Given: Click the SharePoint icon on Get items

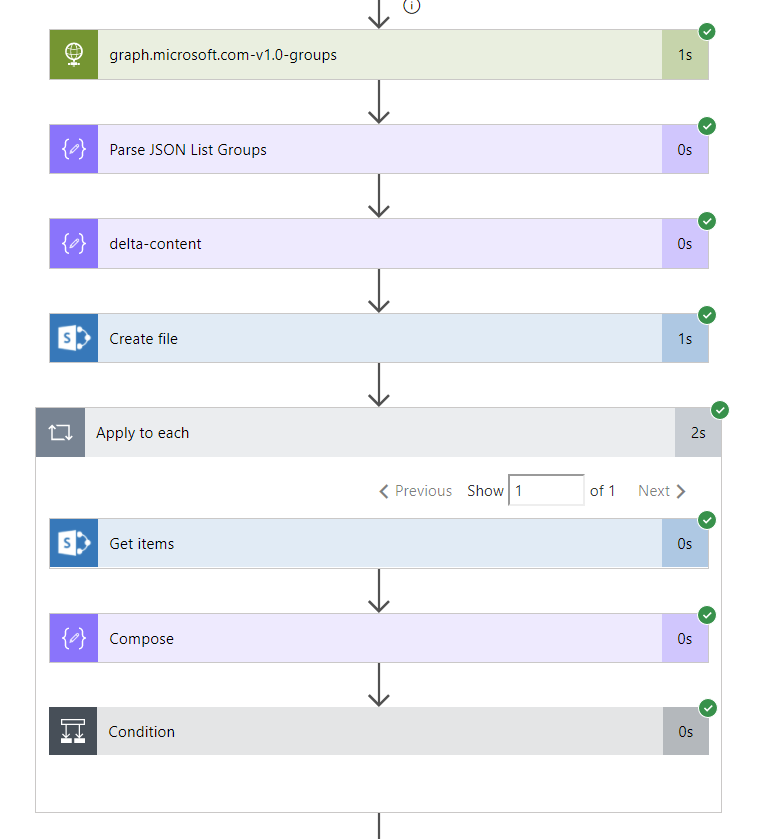Looking at the screenshot, I should point(74,544).
